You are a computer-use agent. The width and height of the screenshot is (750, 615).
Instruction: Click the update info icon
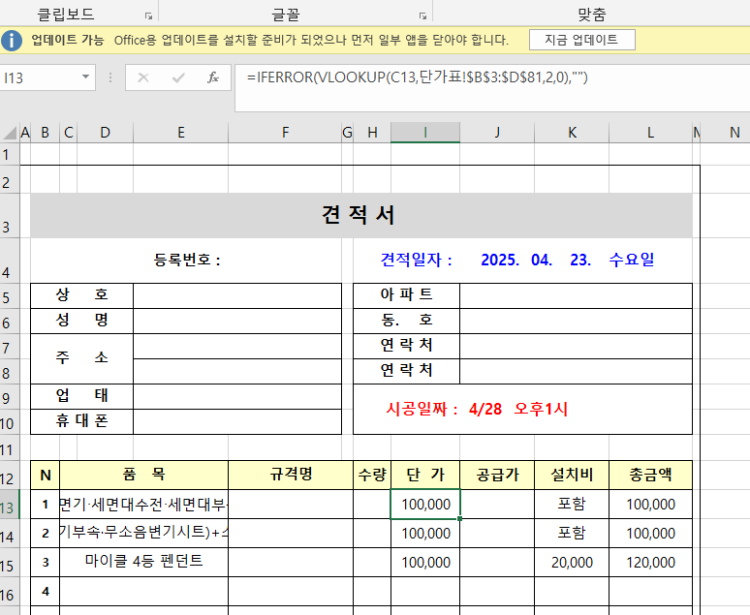(x=11, y=40)
